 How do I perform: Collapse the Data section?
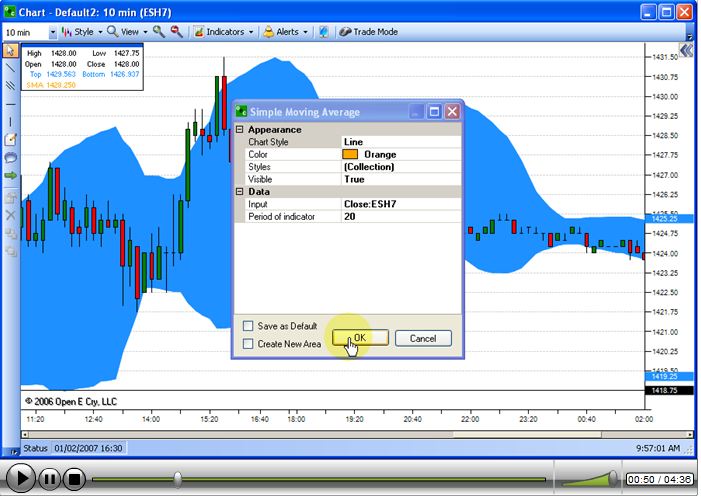click(x=240, y=191)
